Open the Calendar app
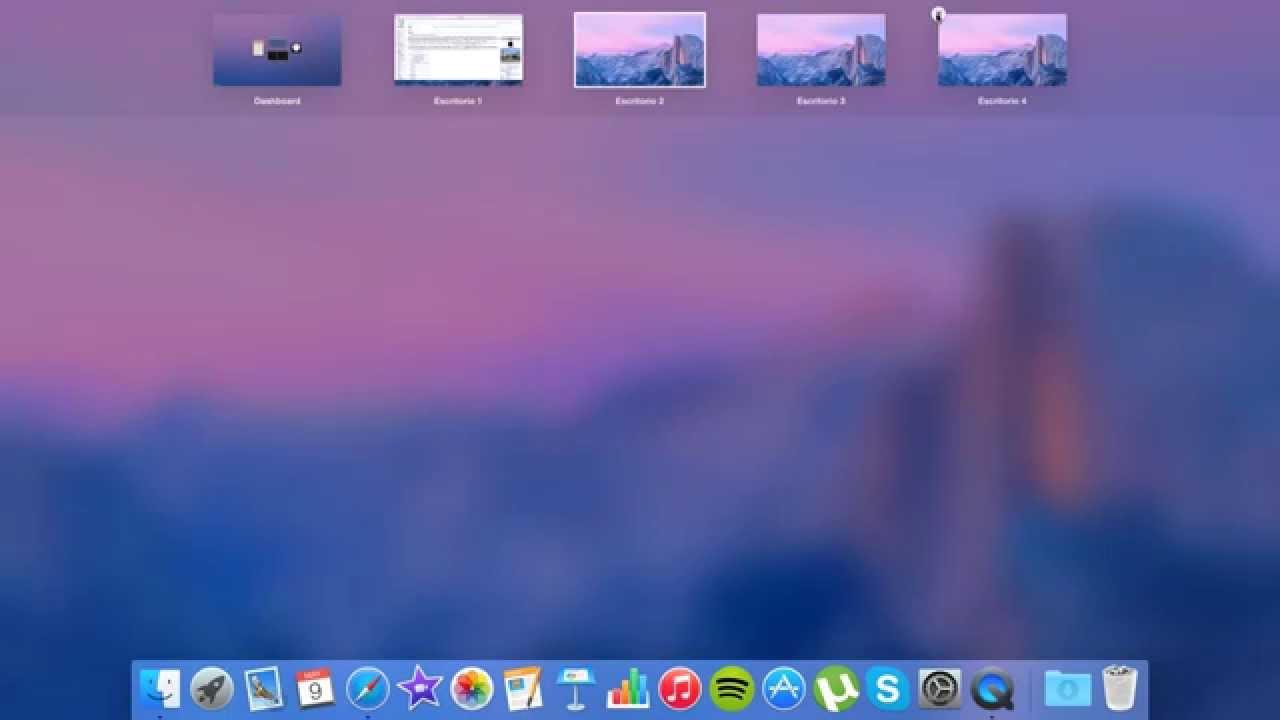Viewport: 1280px width, 720px height. click(315, 688)
